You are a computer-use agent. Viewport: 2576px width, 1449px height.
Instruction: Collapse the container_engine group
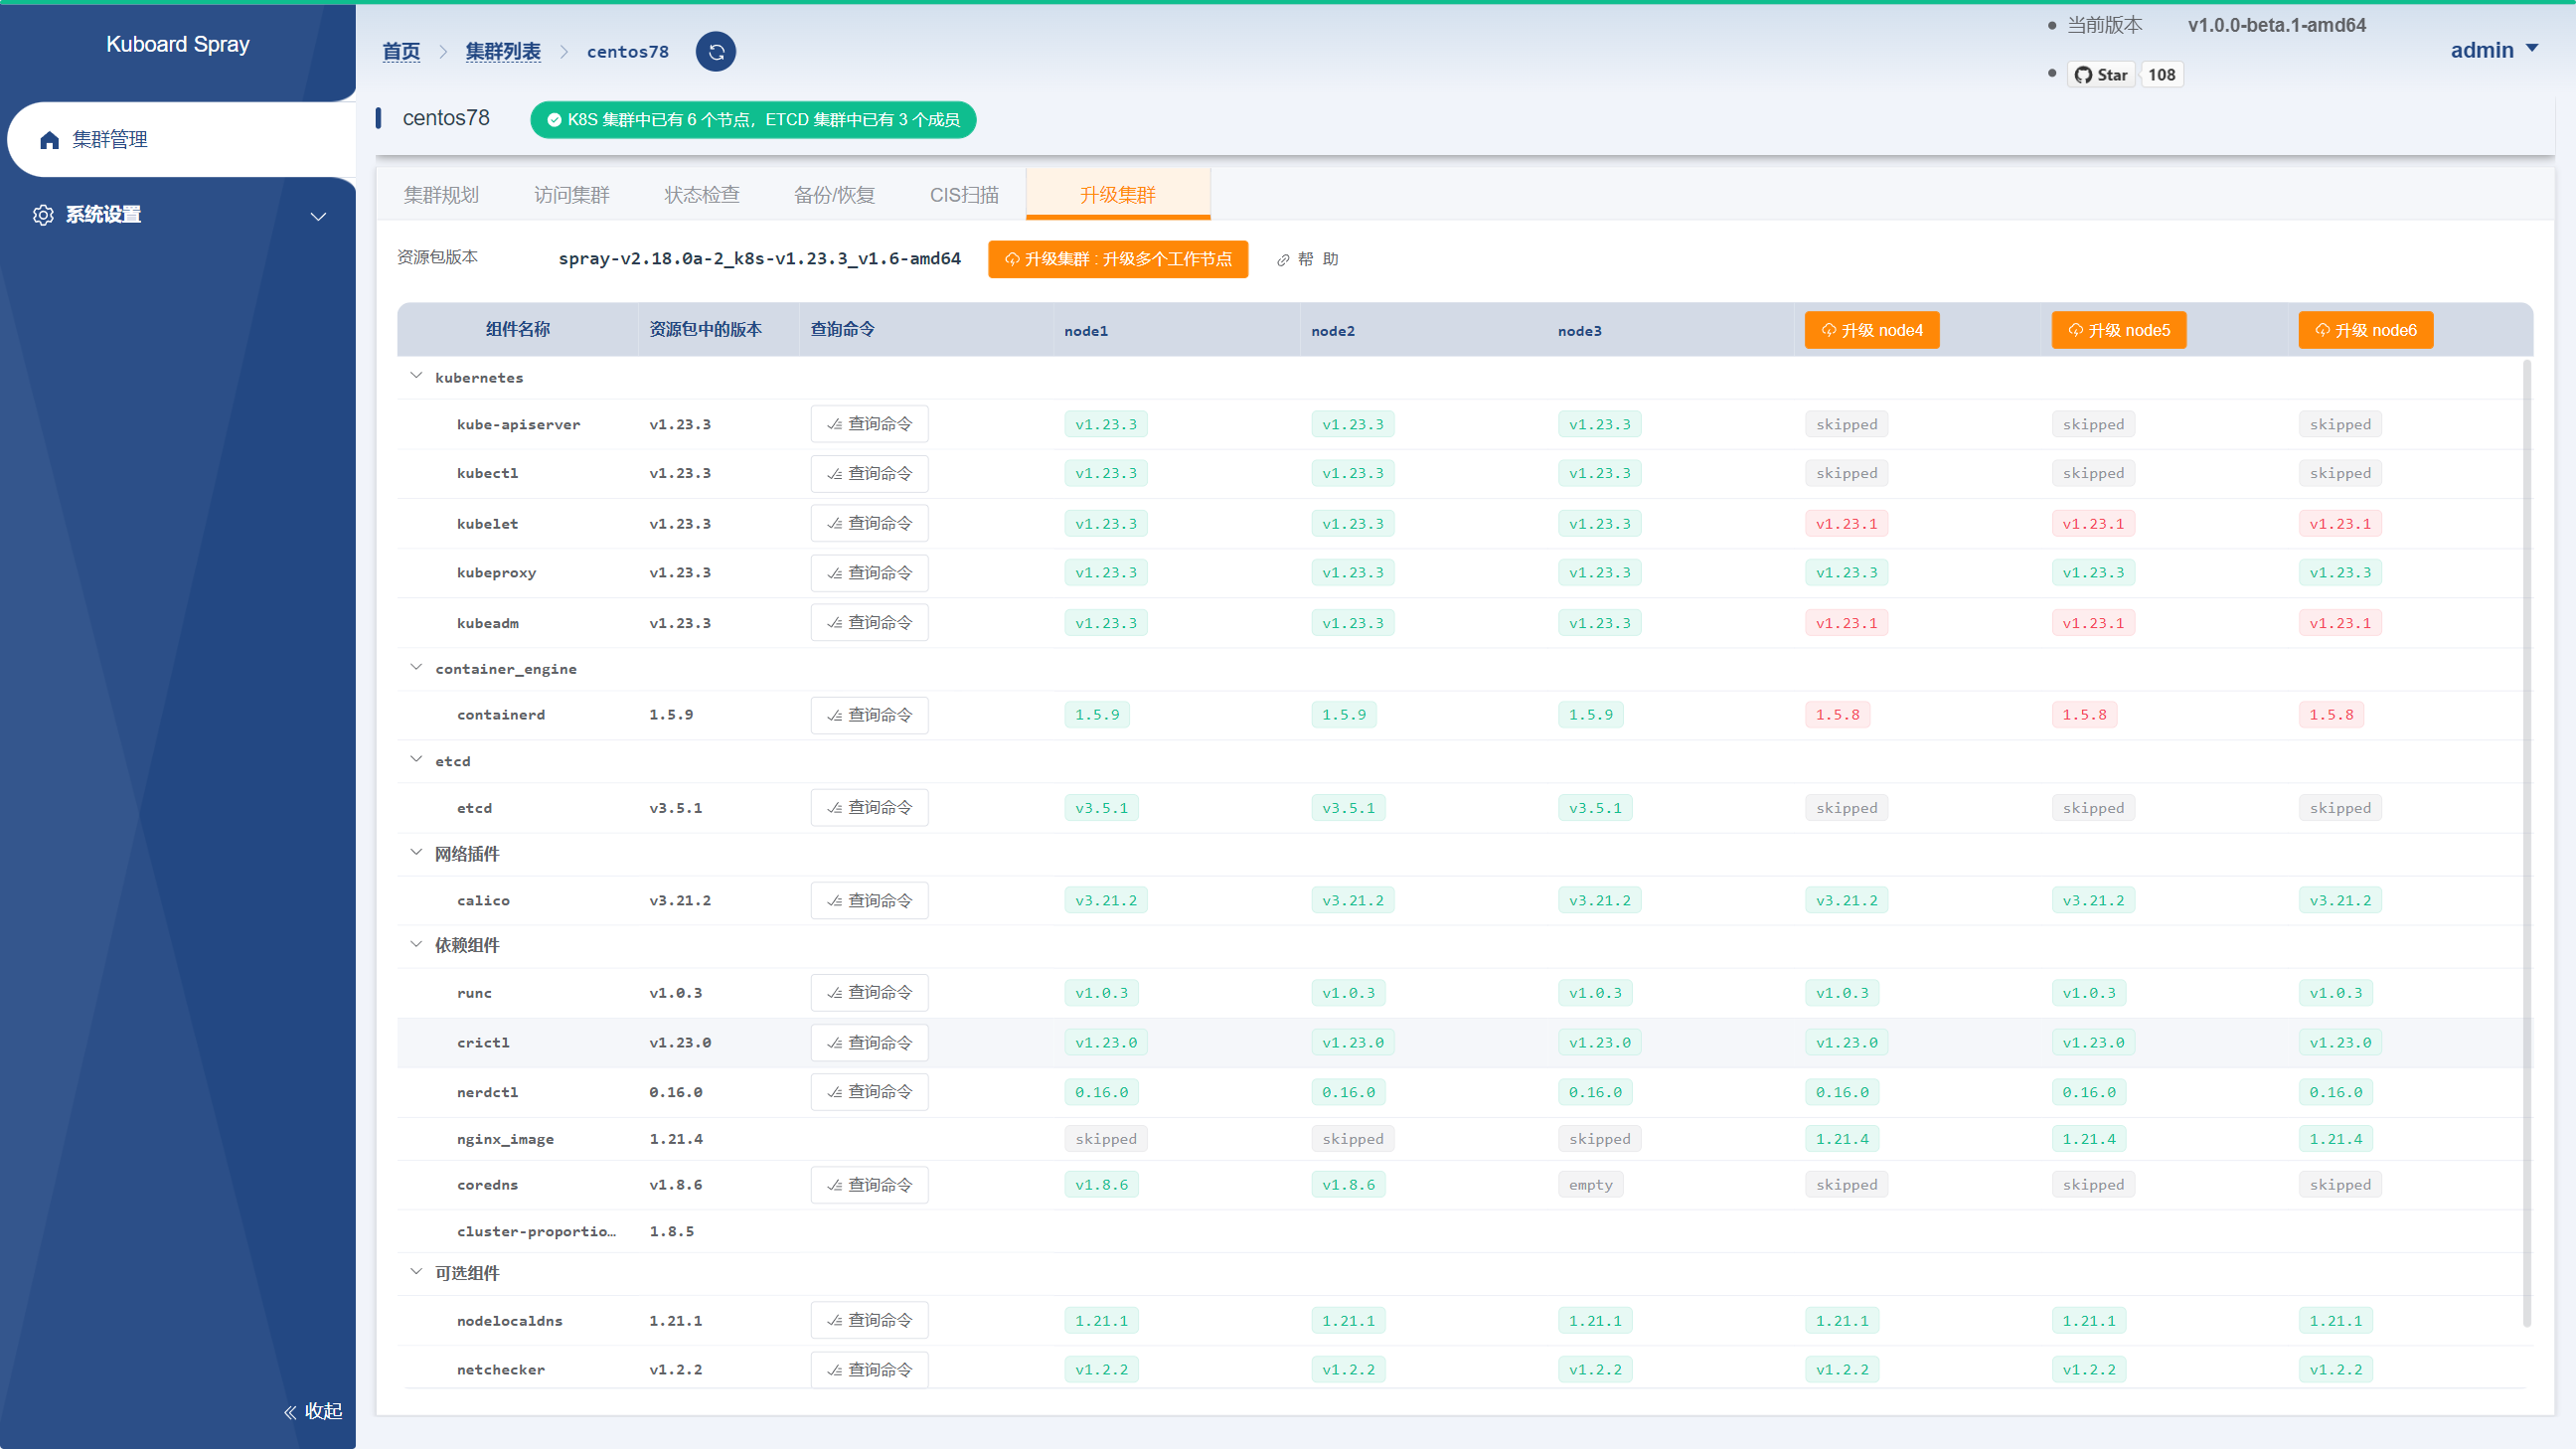coord(416,667)
